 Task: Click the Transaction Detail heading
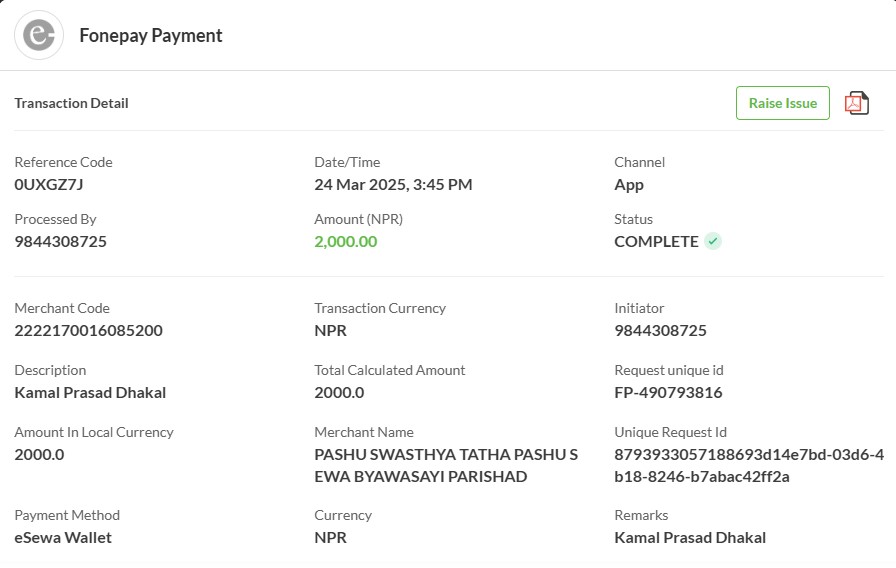pos(71,103)
